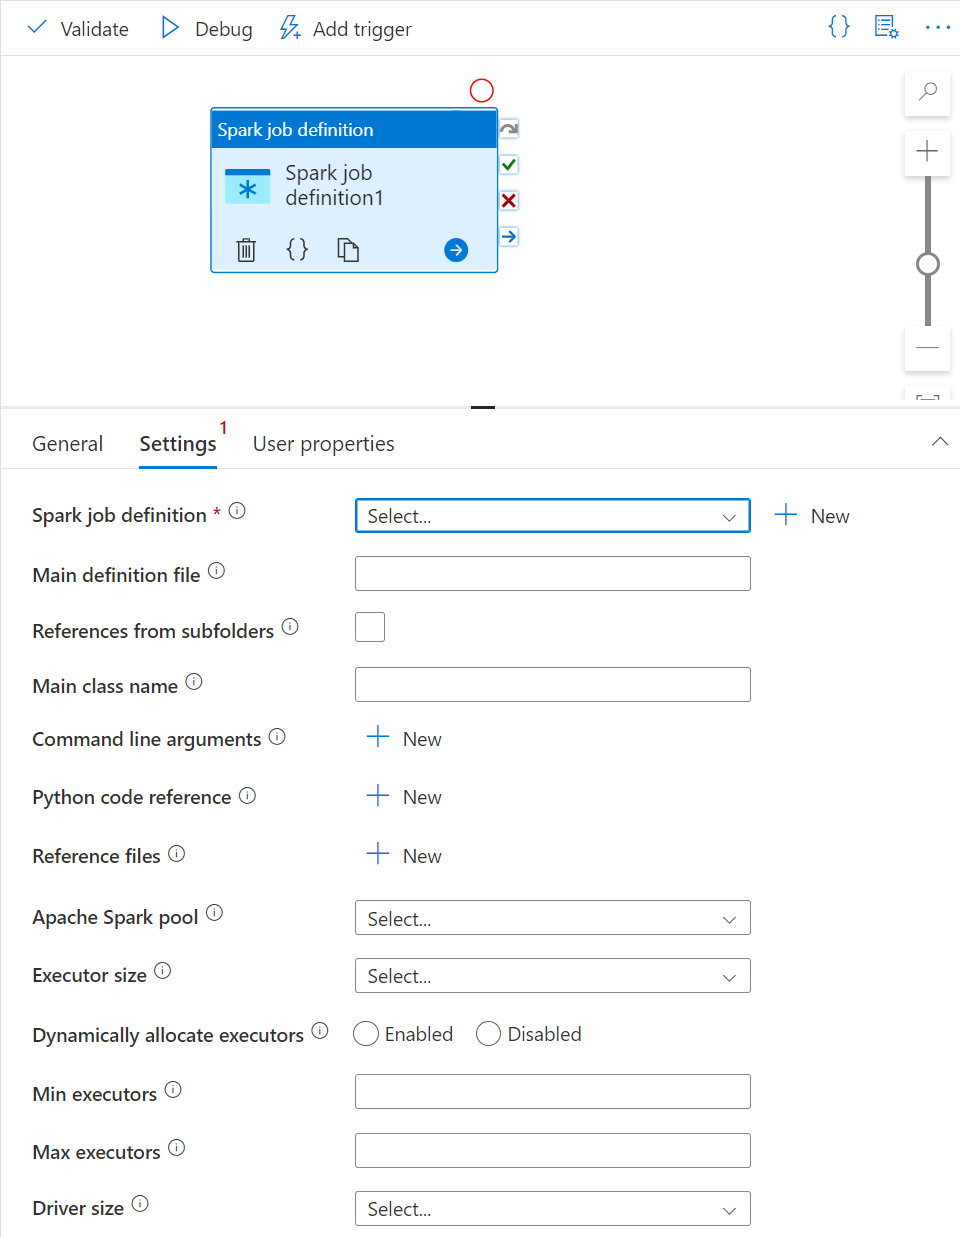This screenshot has width=960, height=1237.
Task: Switch to the General tab
Action: click(67, 444)
